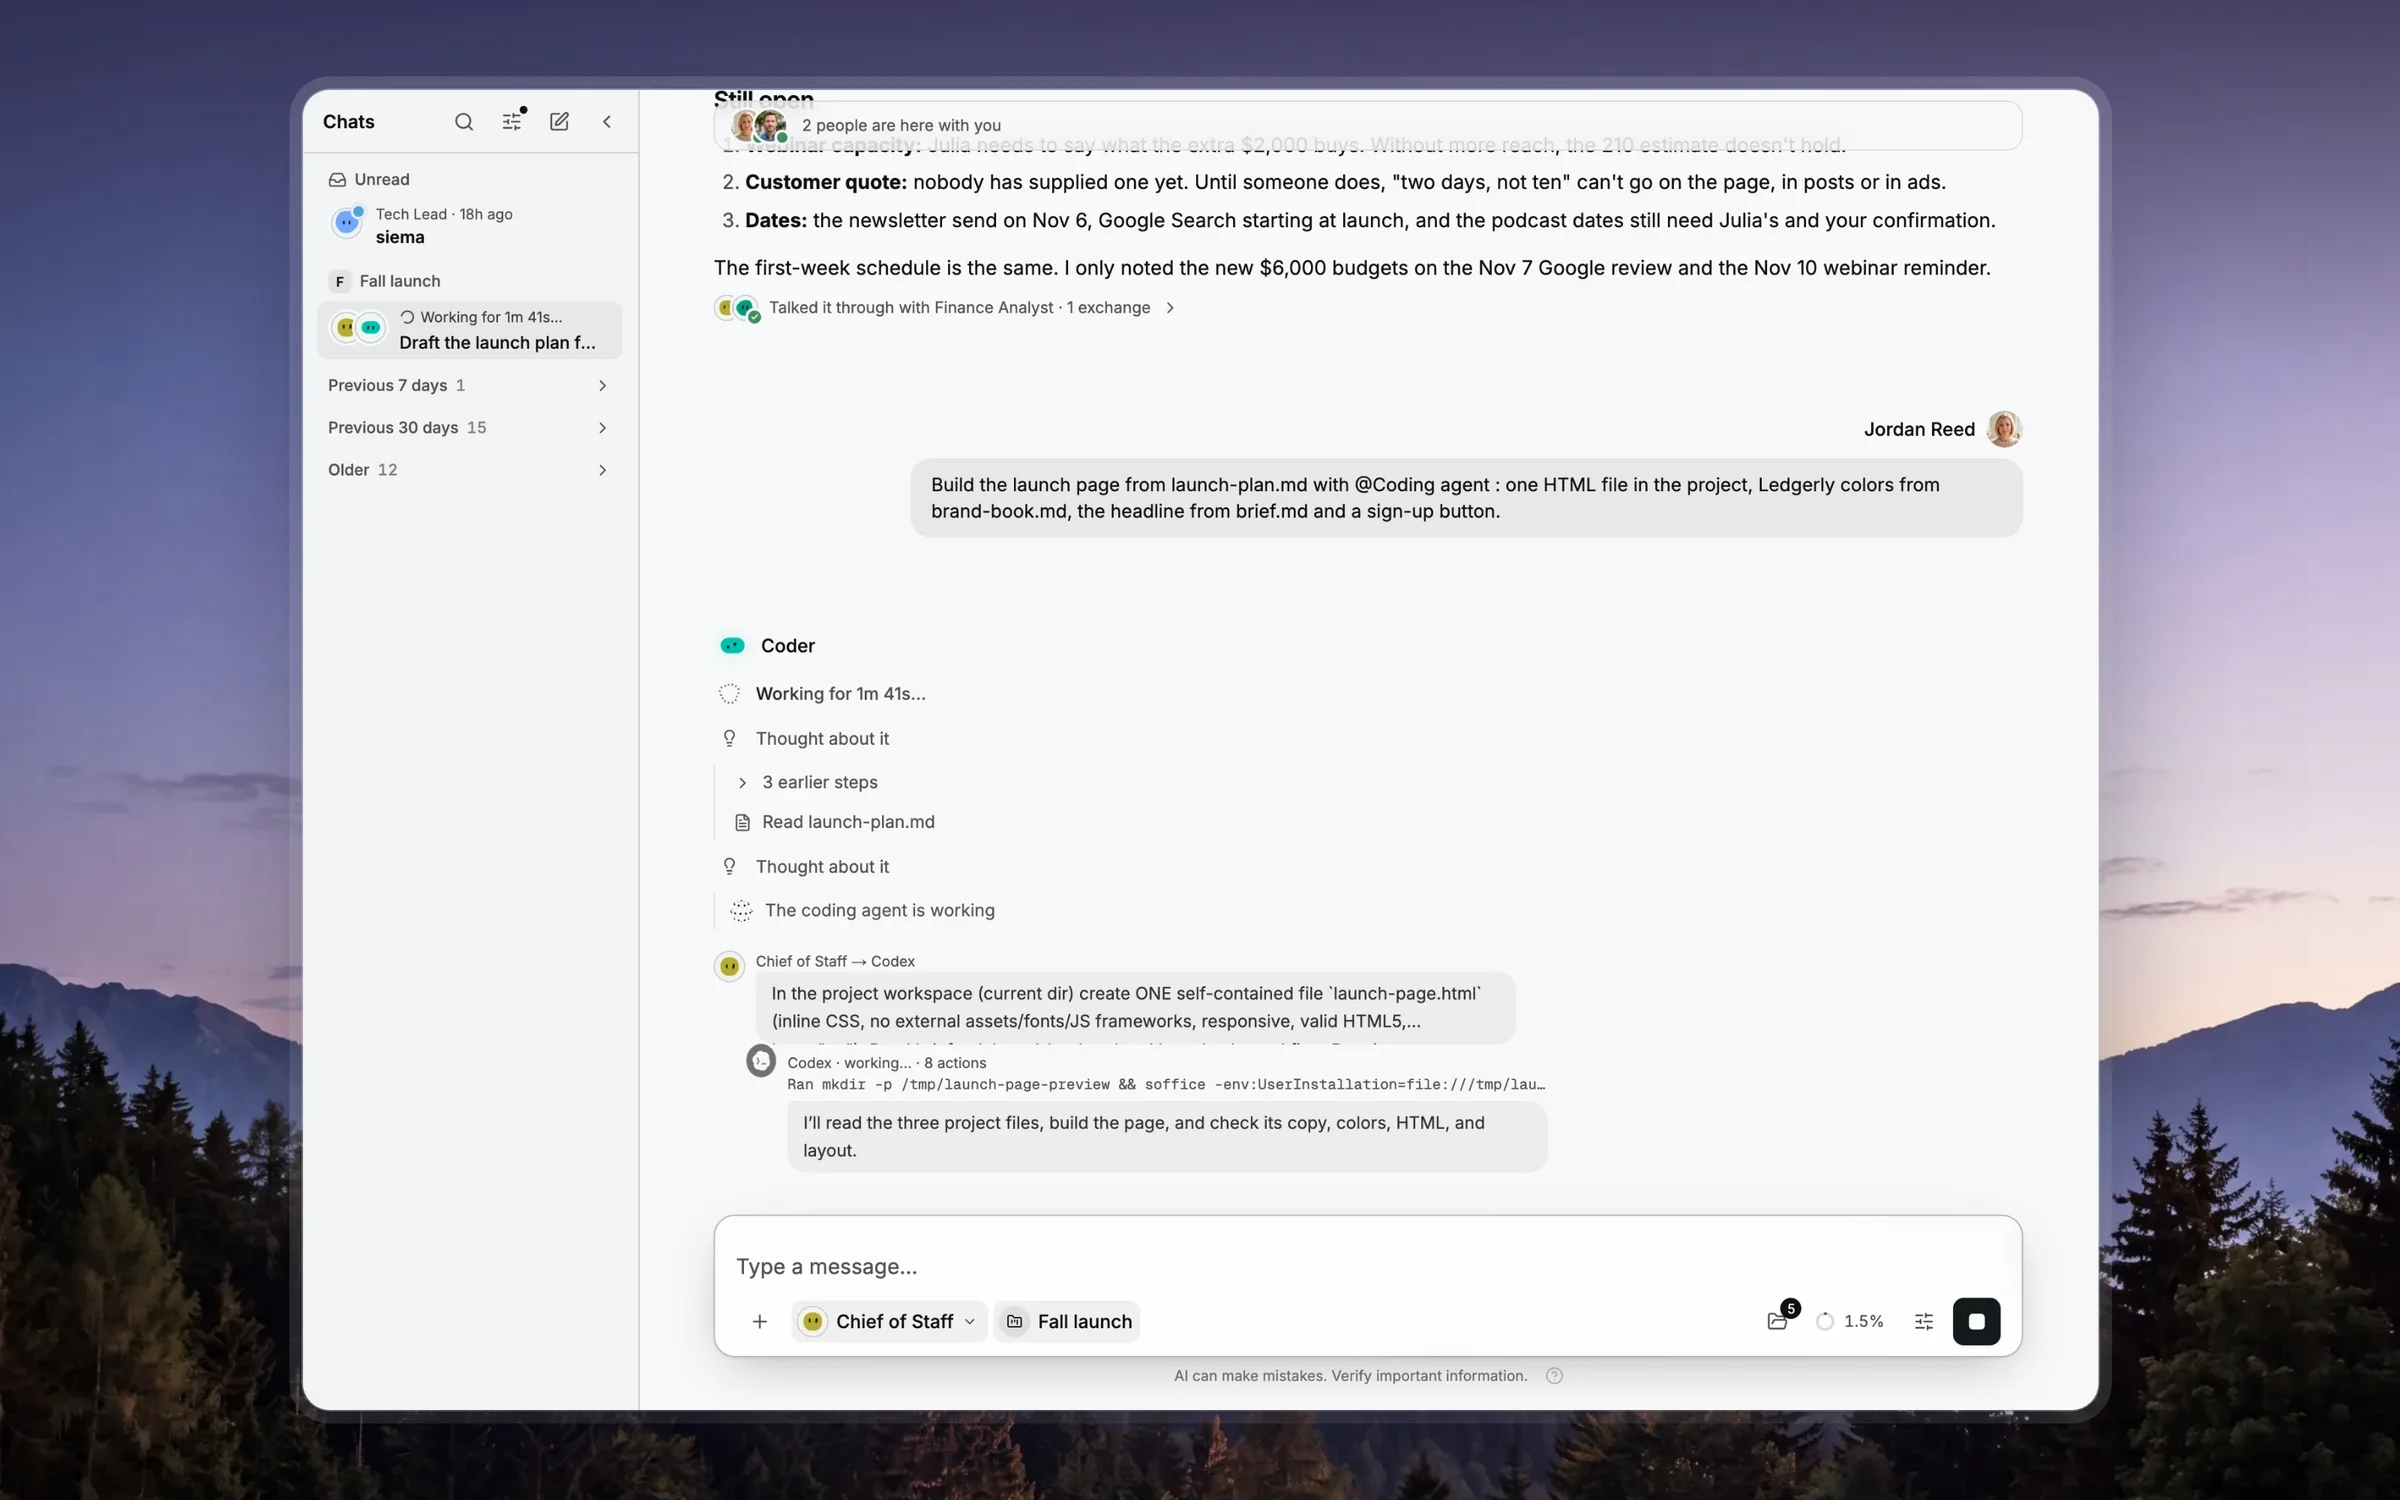The height and width of the screenshot is (1500, 2400).
Task: Click the second Thought about it lightbulb step
Action: click(729, 866)
